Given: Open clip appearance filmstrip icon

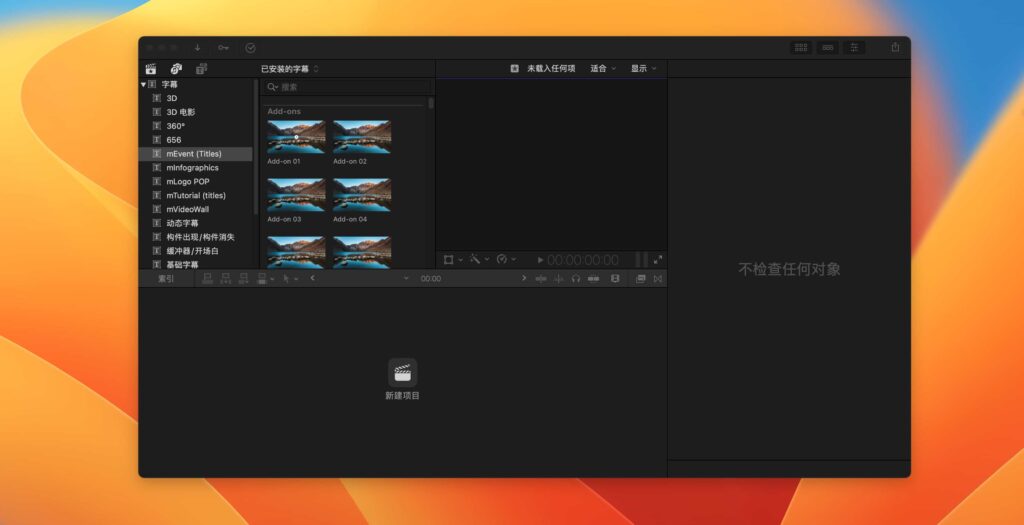Looking at the screenshot, I should 615,279.
